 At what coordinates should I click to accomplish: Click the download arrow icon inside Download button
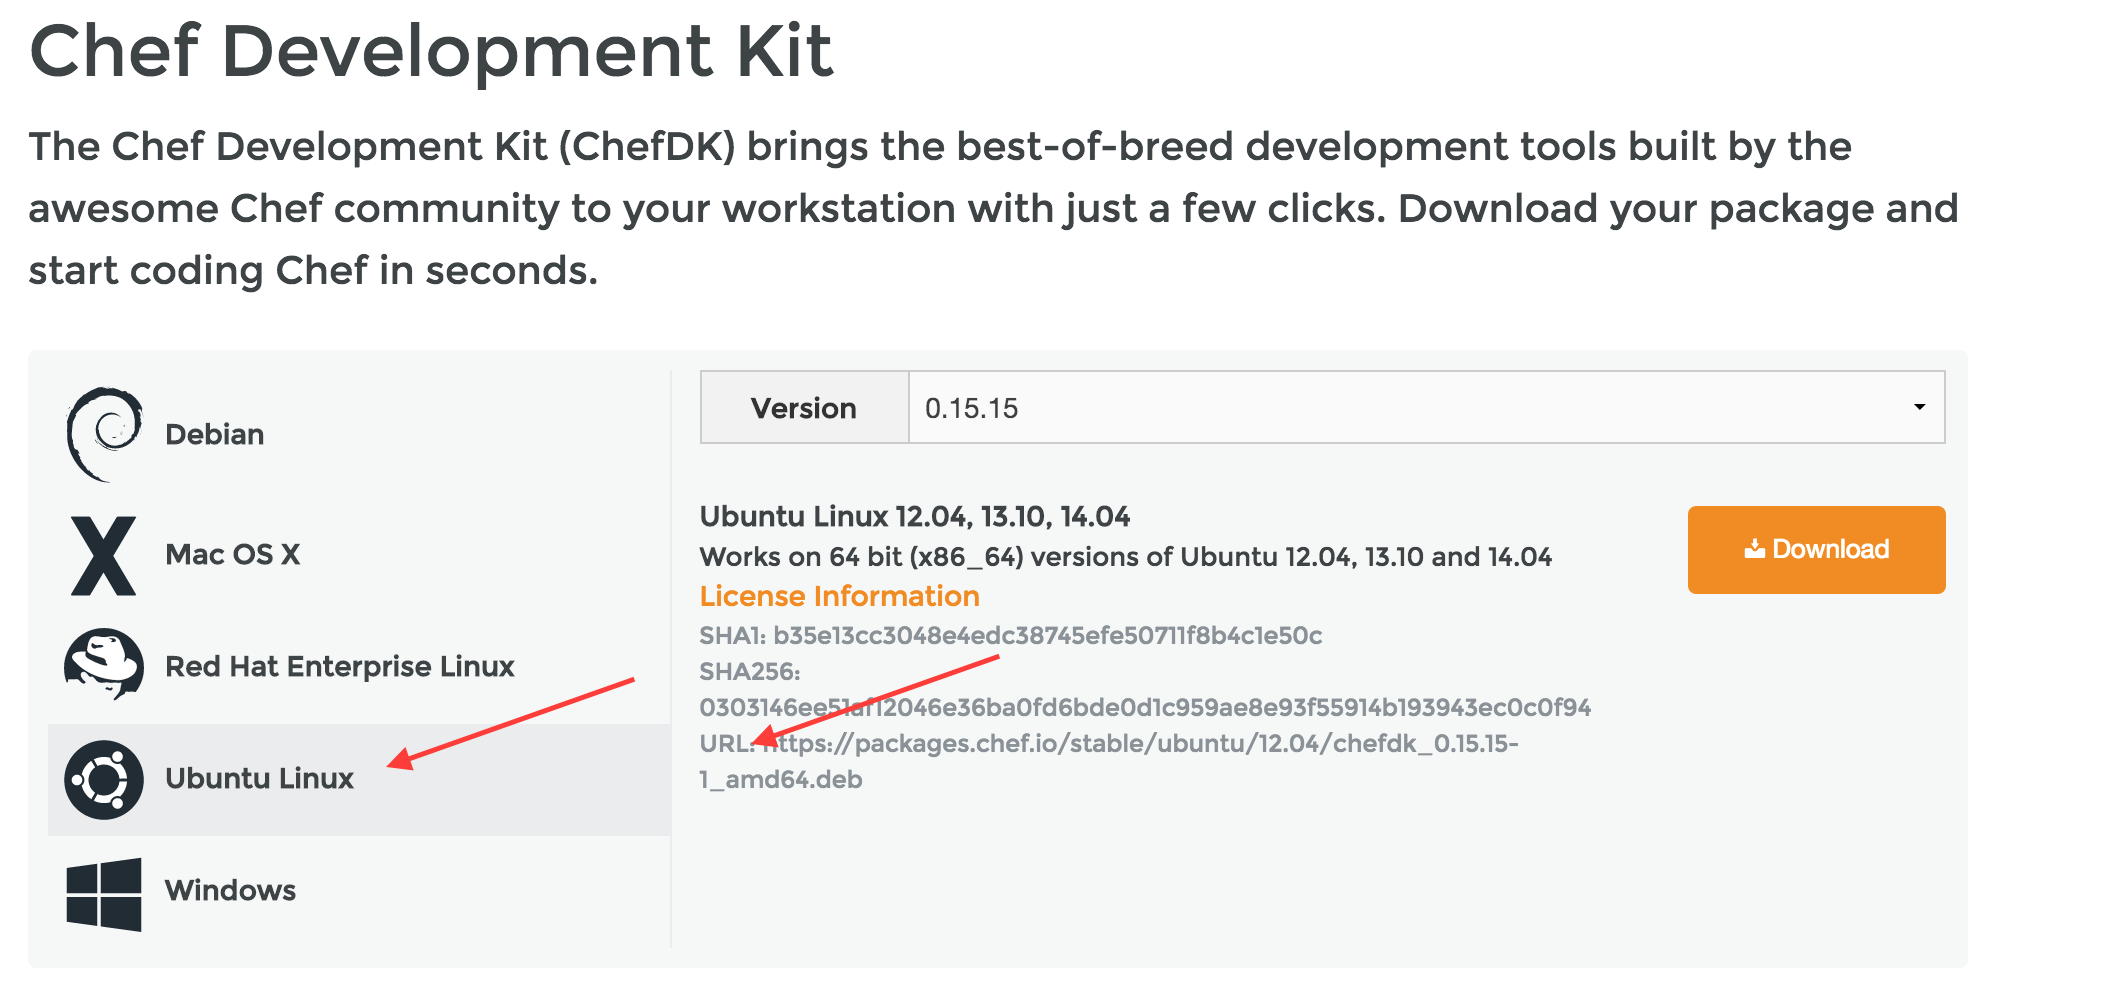point(1753,548)
